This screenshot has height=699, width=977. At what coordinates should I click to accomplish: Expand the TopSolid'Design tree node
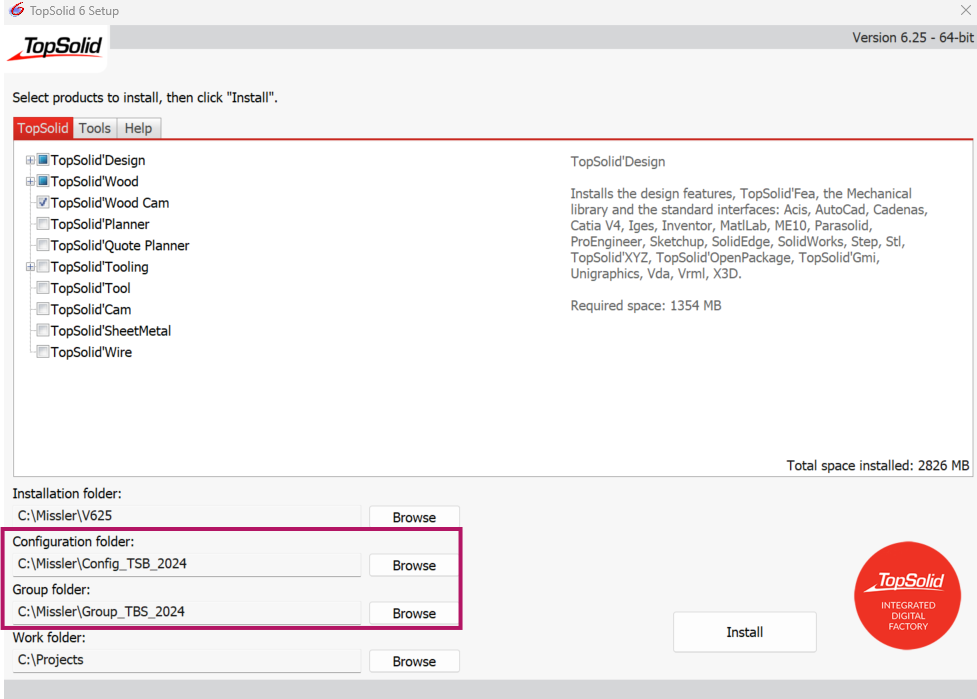pyautogui.click(x=30, y=160)
